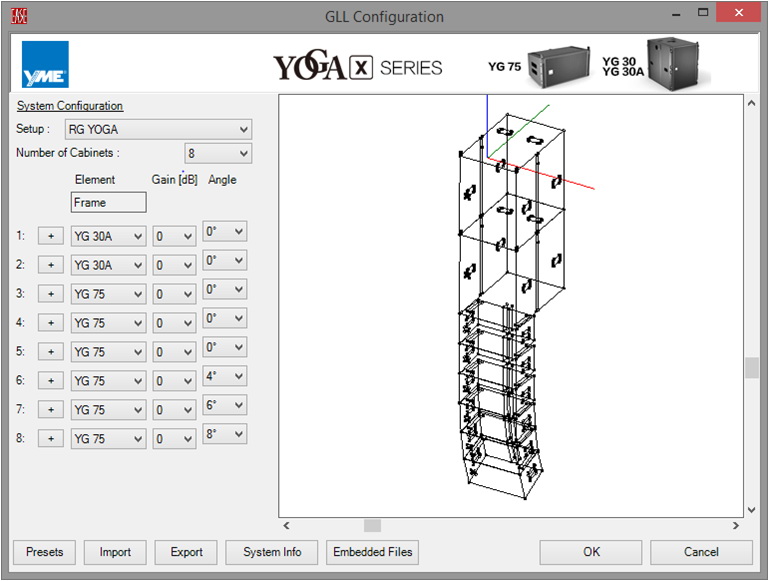Click the scroll-down arrow of 3D view
Viewport: 769px width, 581px height.
point(752,509)
